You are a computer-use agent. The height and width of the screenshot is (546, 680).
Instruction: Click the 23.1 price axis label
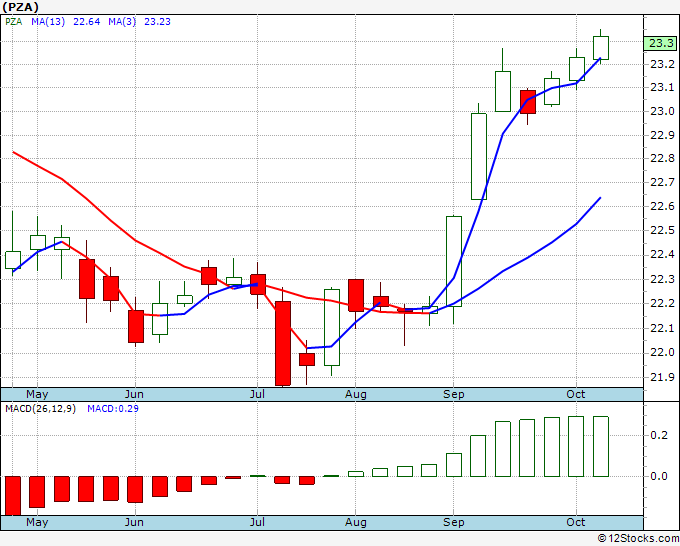click(662, 88)
